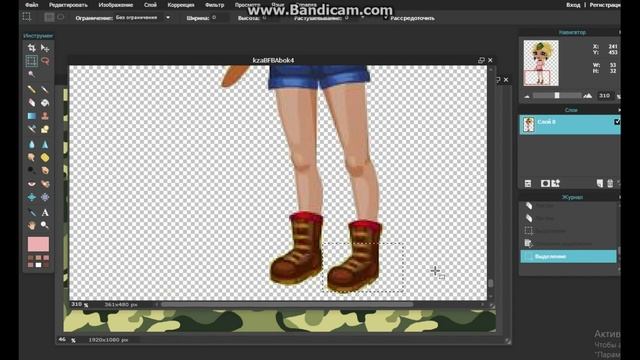The width and height of the screenshot is (640, 360).
Task: Click the Вход login link
Action: (x=573, y=5)
